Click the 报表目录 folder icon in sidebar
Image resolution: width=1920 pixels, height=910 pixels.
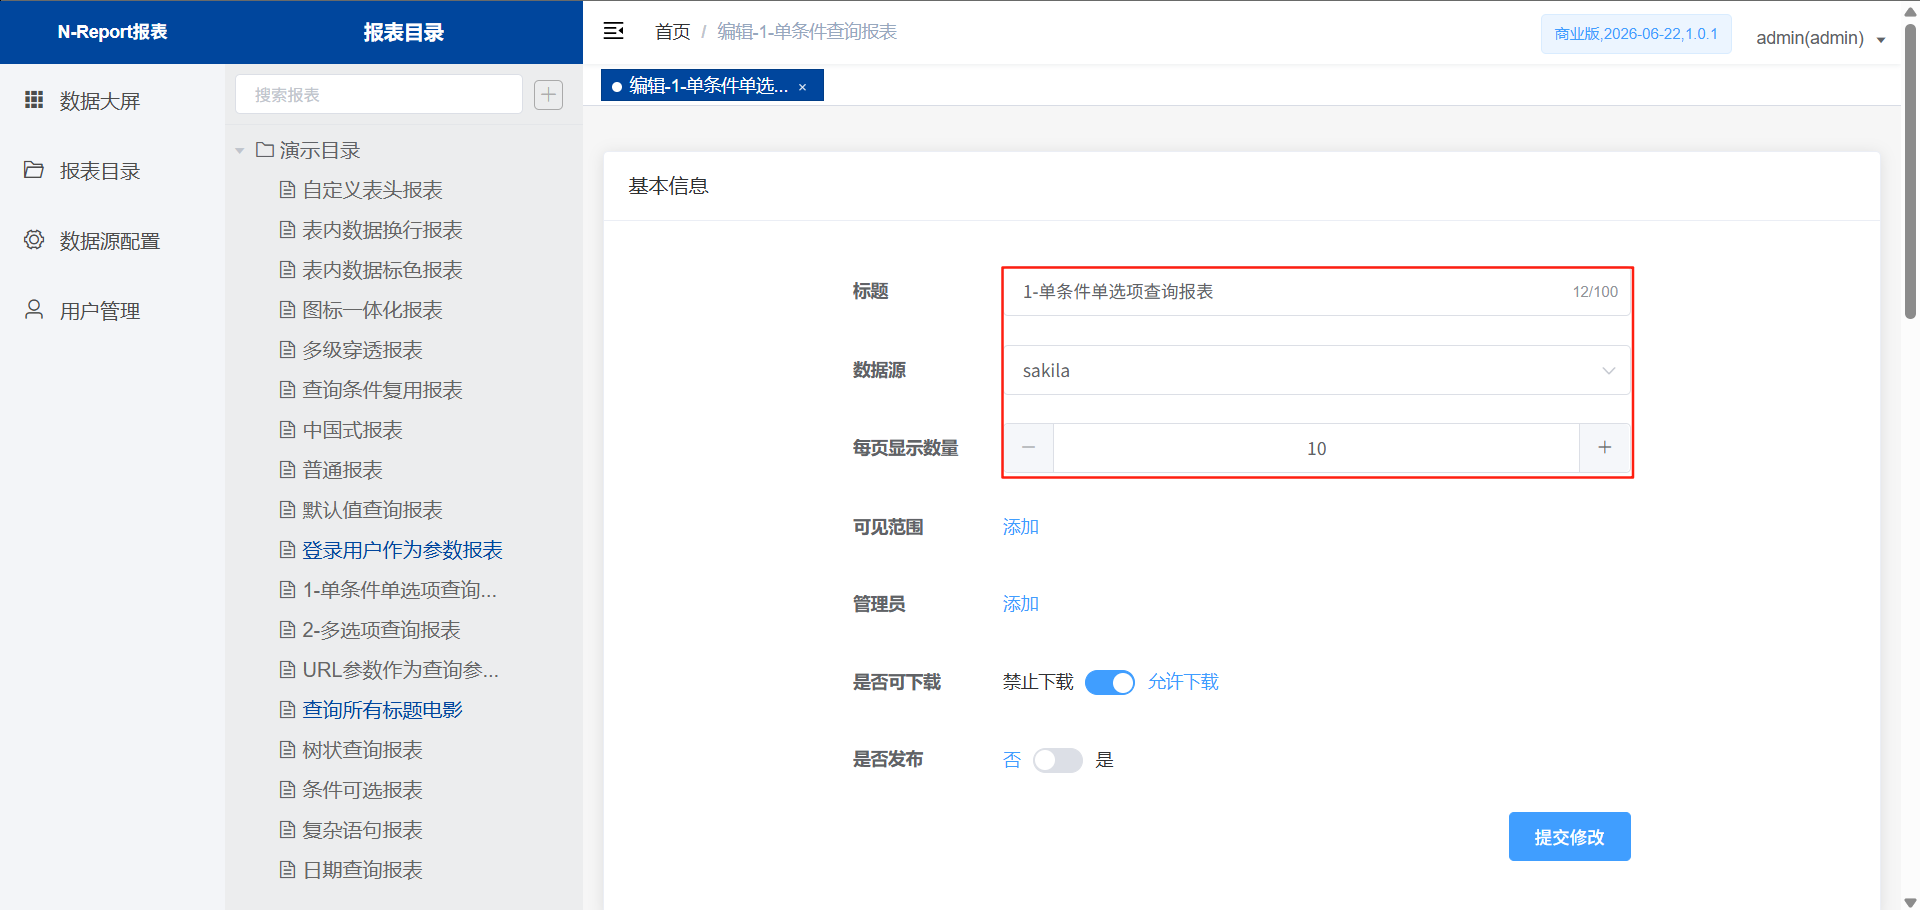click(34, 170)
